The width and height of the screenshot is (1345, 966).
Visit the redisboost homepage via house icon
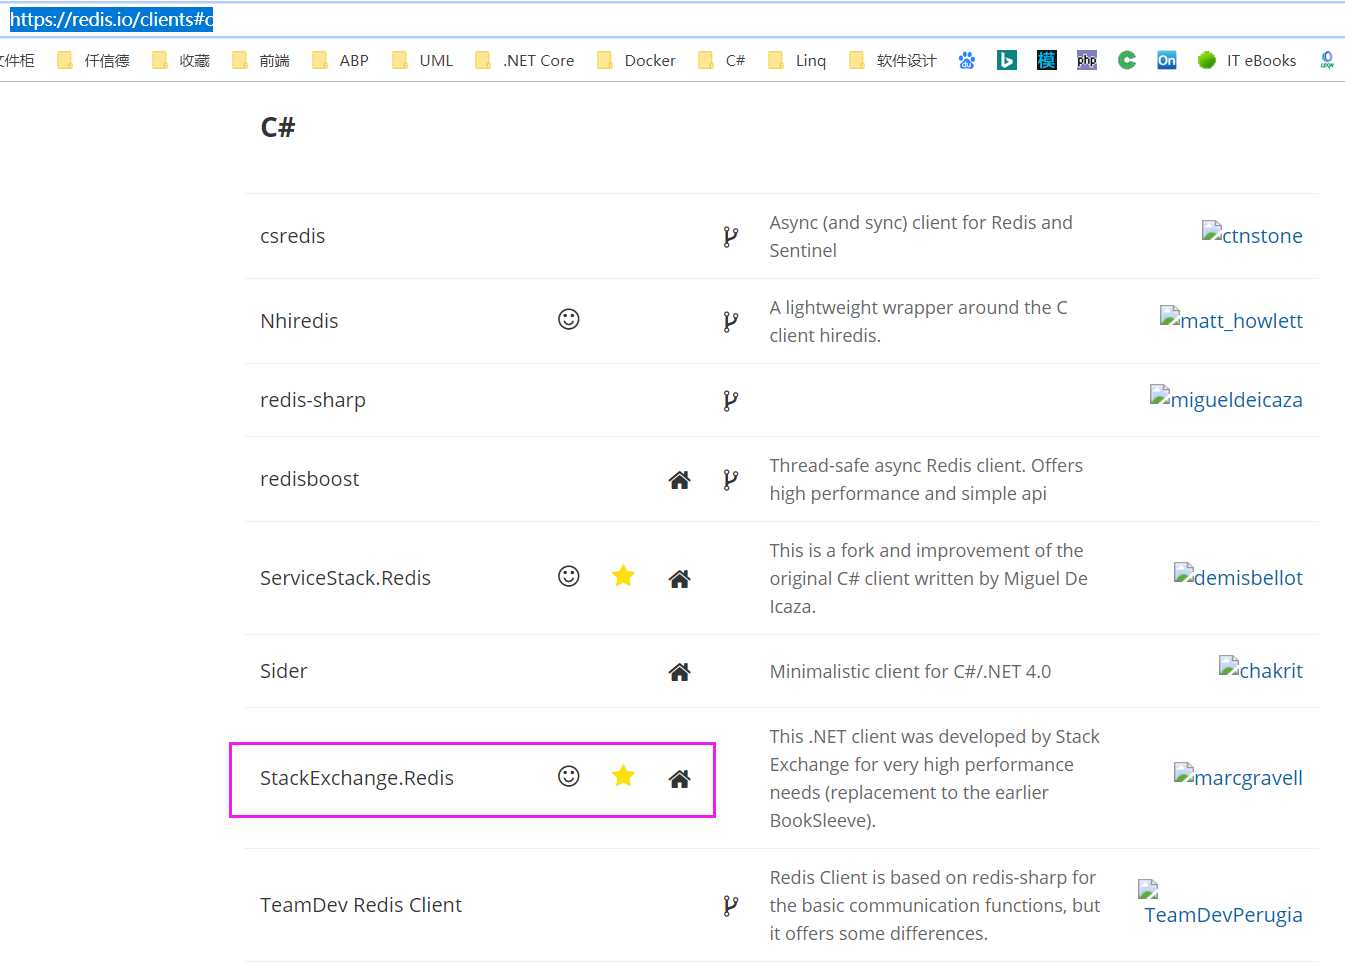680,480
